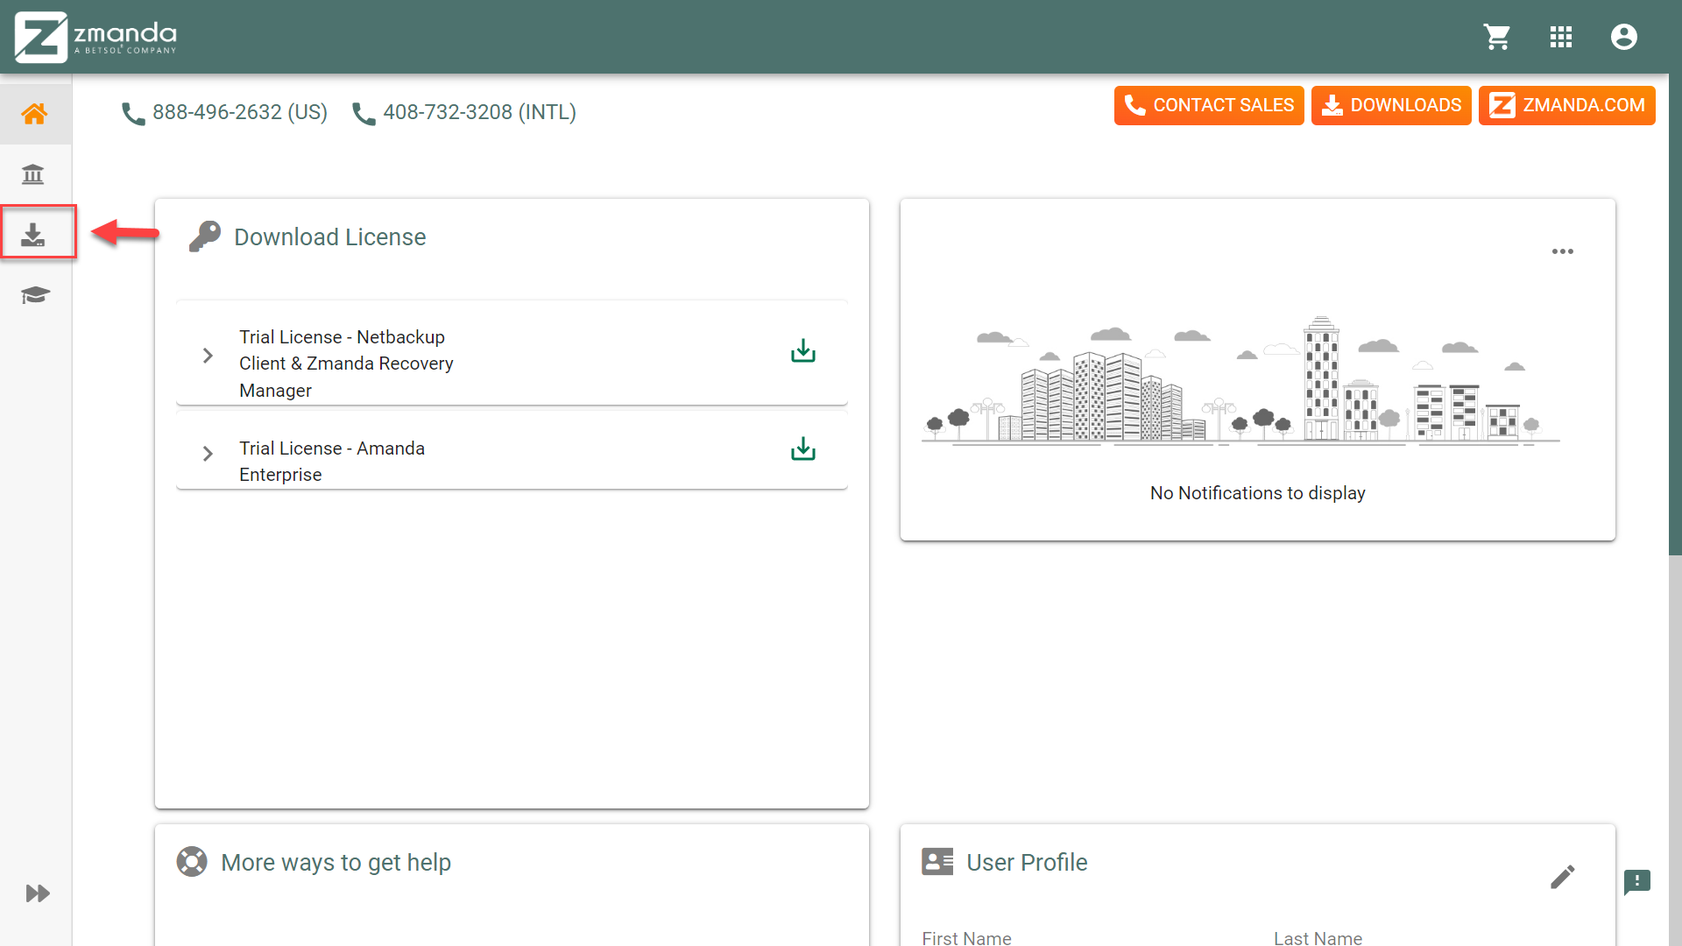This screenshot has width=1682, height=946.
Task: Click the More ways to get help heading
Action: pyautogui.click(x=336, y=862)
